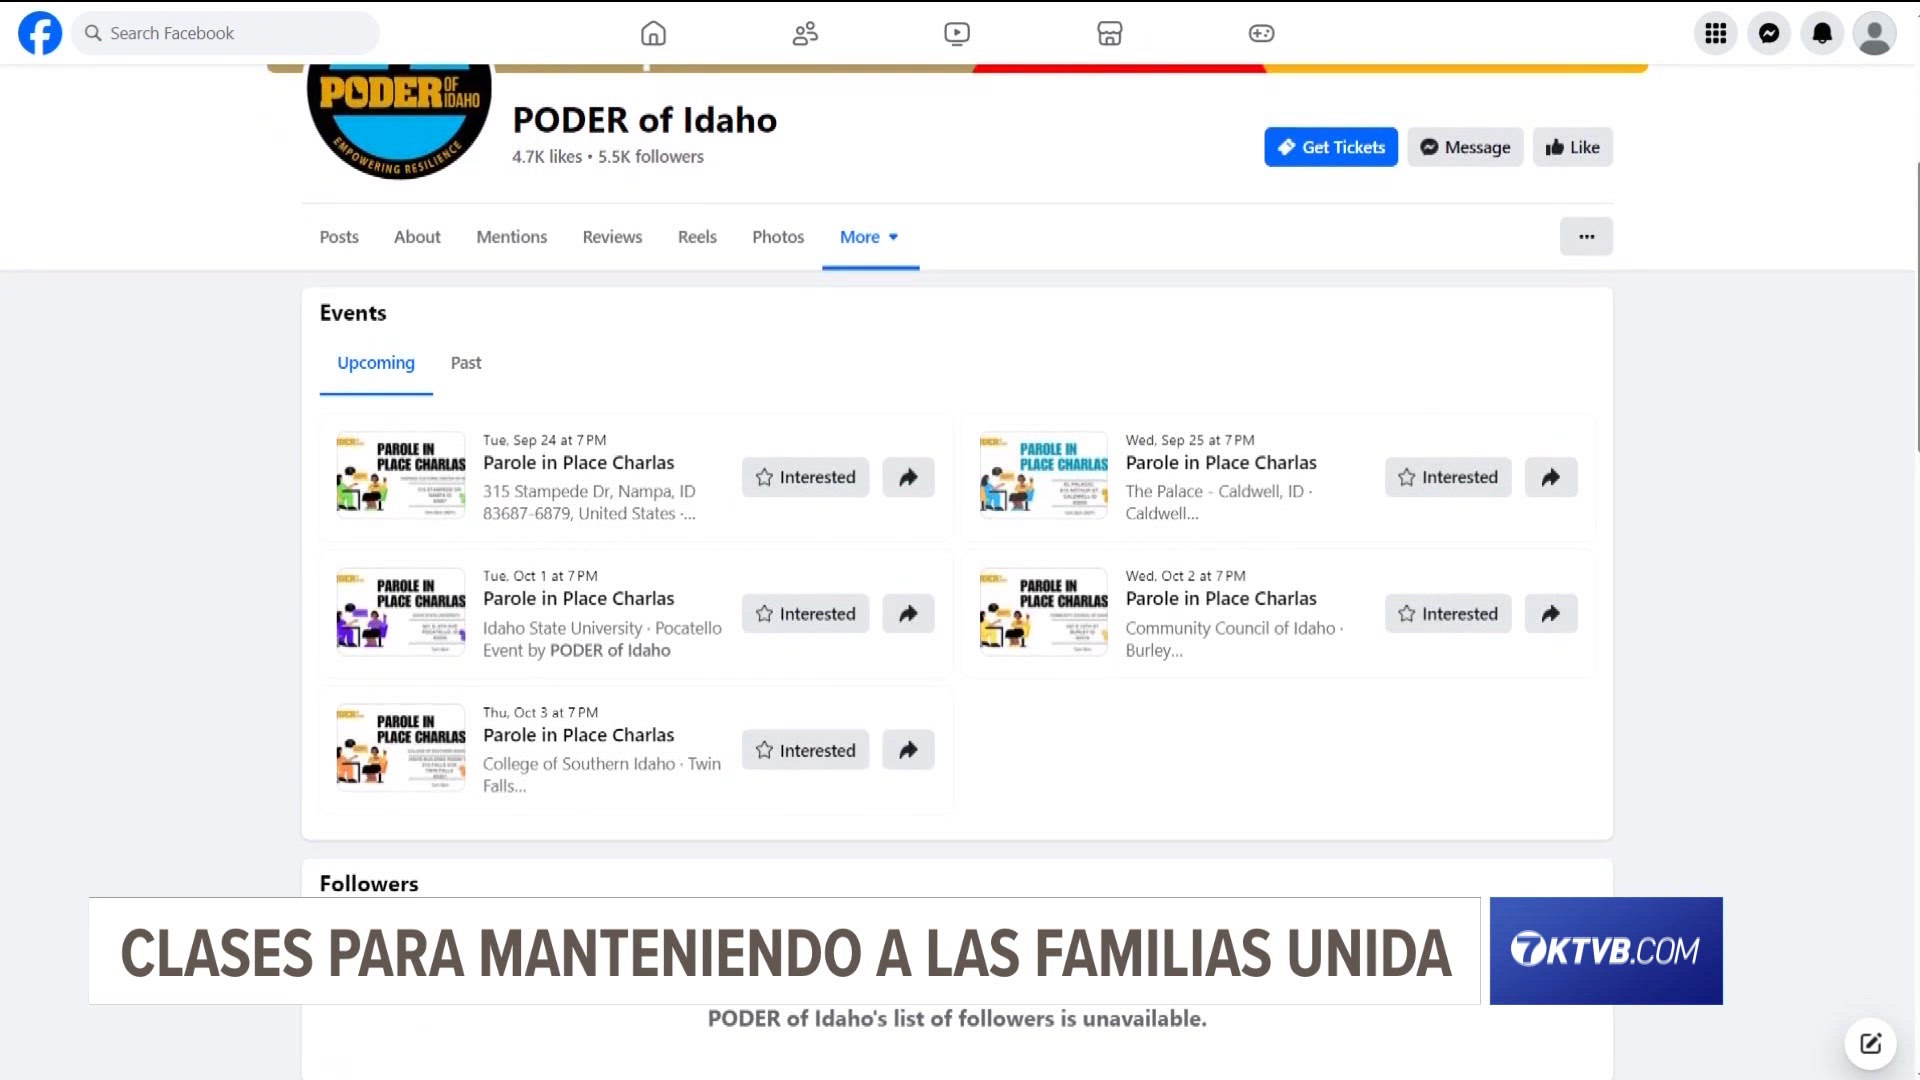The width and height of the screenshot is (1920, 1080).
Task: Switch to the Posts tab
Action: click(339, 237)
